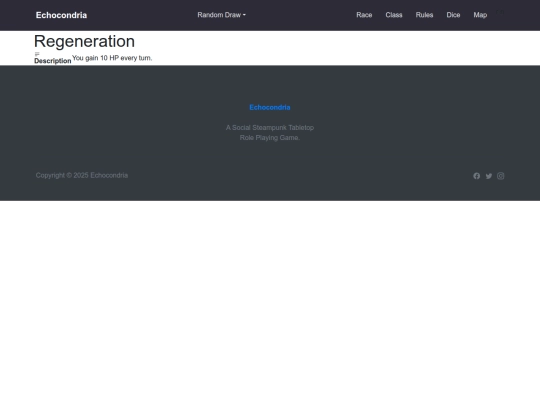Viewport: 540px width, 405px height.
Task: Navigate to the Rules page
Action: point(424,15)
